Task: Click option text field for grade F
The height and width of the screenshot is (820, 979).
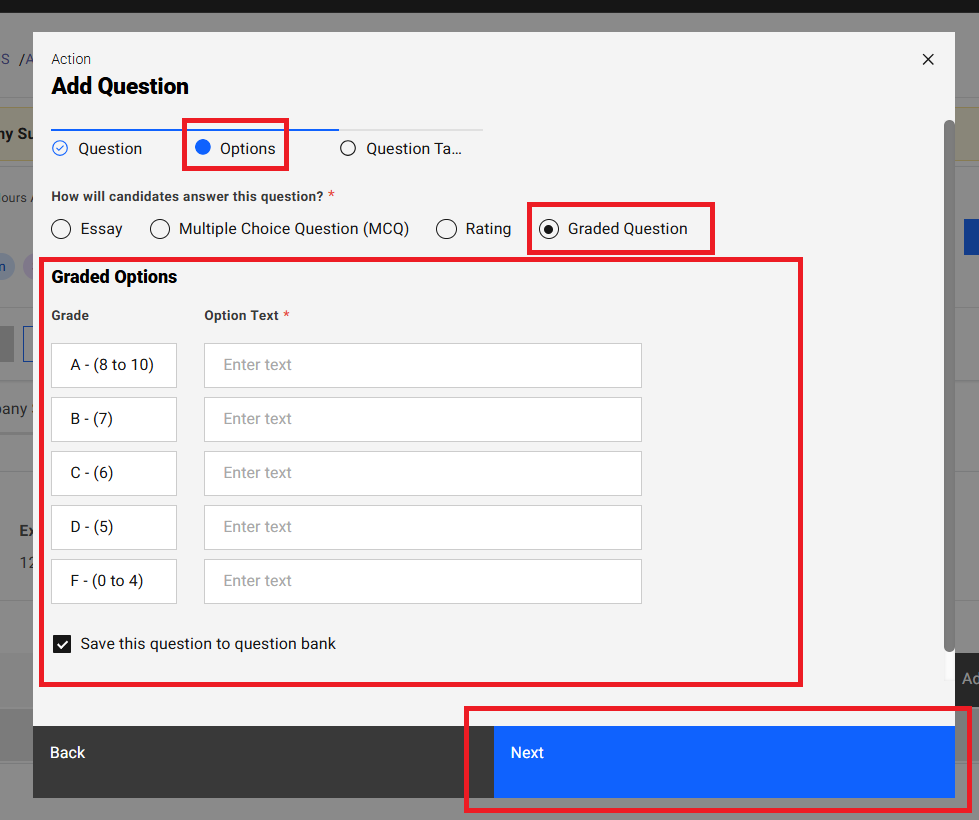Action: point(422,581)
